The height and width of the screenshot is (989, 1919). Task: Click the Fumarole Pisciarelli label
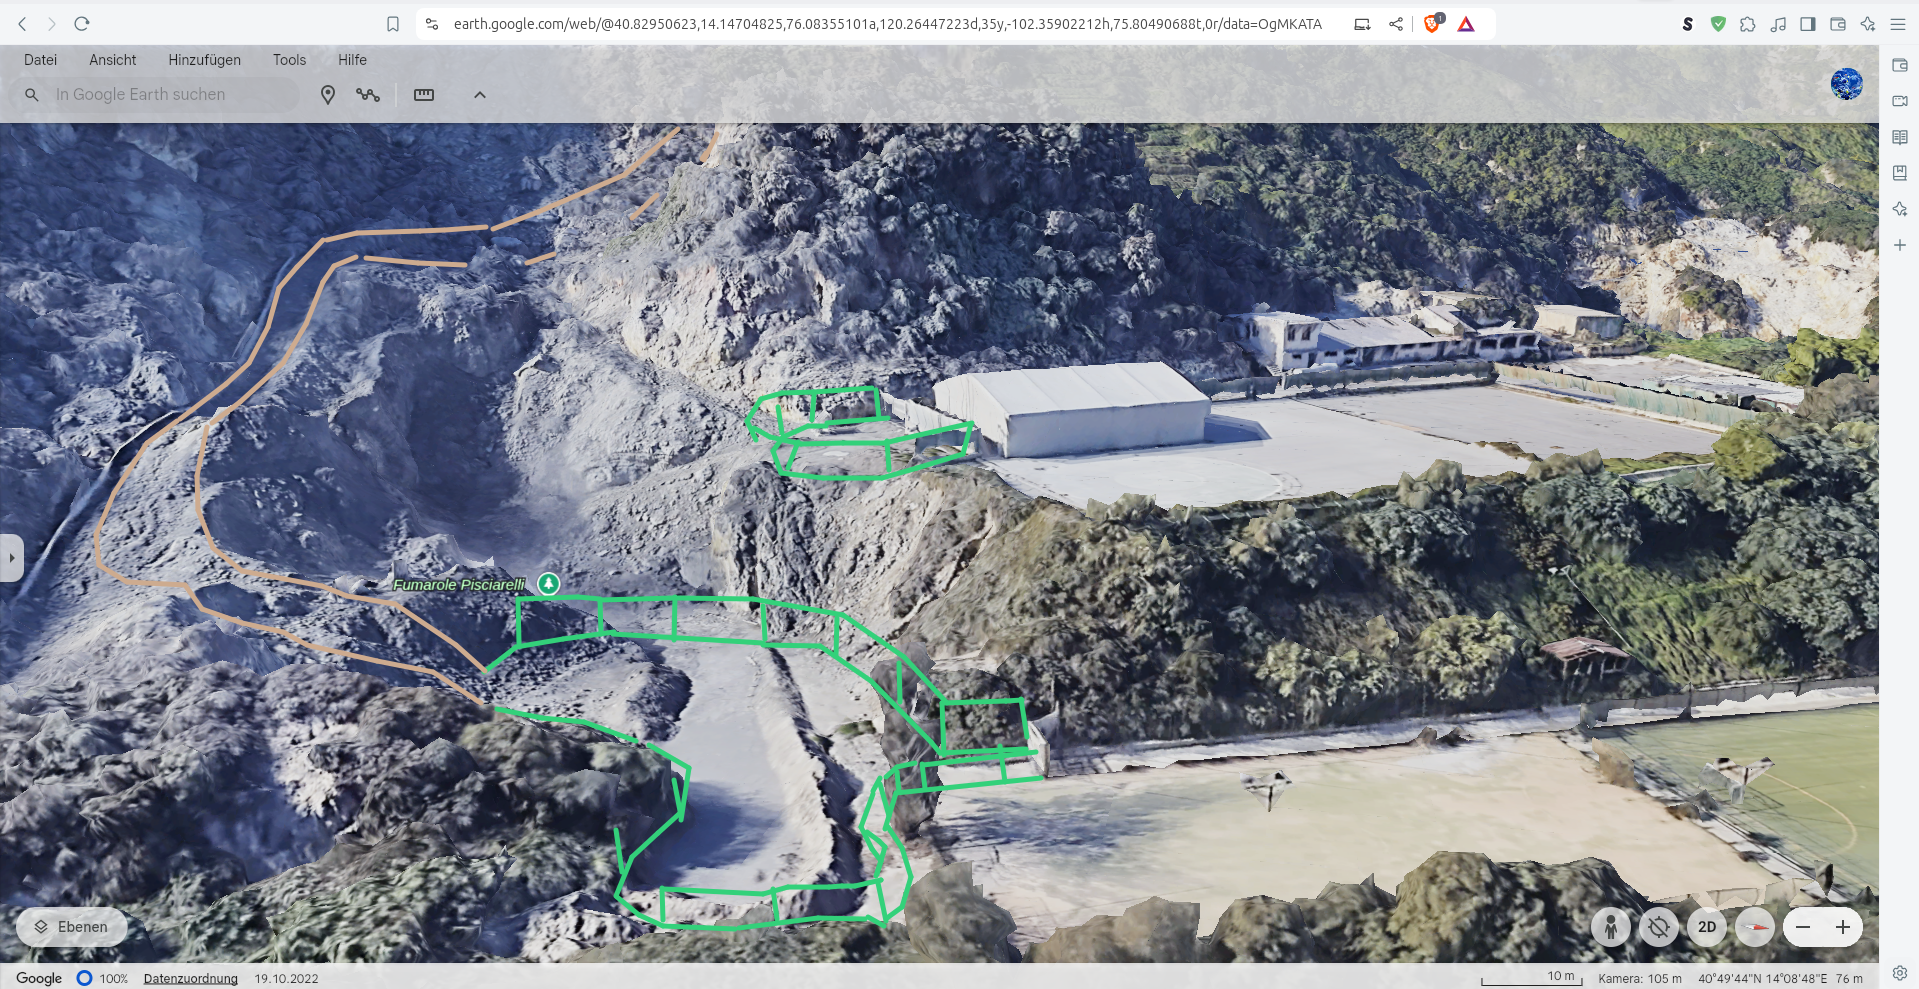tap(459, 584)
